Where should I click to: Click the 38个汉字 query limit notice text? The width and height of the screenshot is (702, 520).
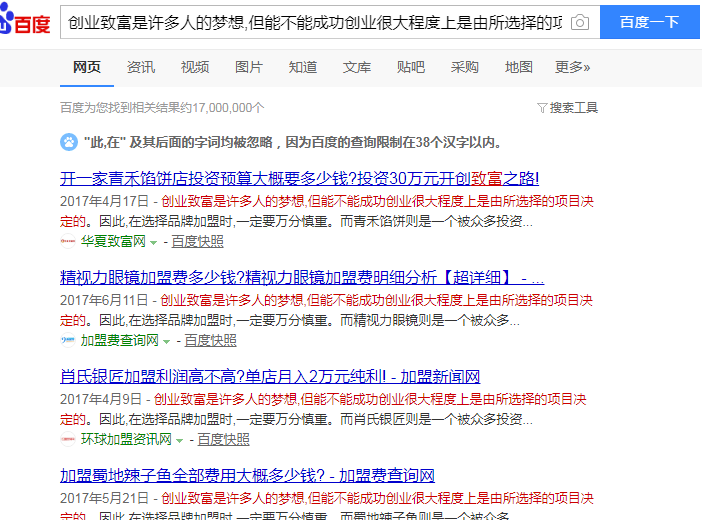pyautogui.click(x=293, y=142)
